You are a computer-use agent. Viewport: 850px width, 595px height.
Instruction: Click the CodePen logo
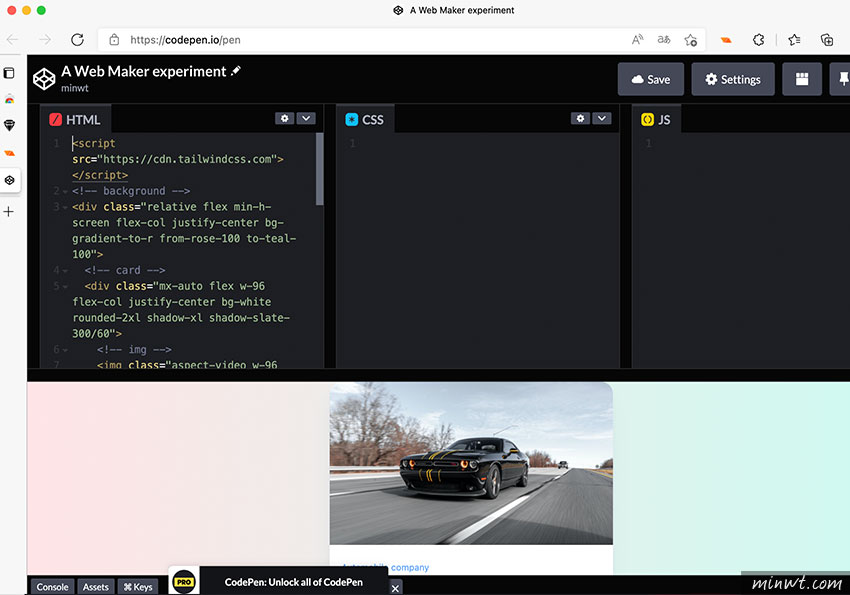[x=44, y=79]
